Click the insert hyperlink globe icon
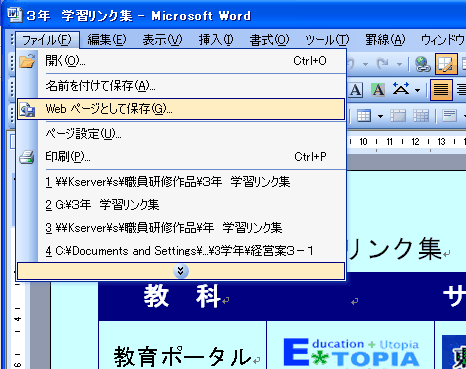This screenshot has height=369, width=466. 423,63
